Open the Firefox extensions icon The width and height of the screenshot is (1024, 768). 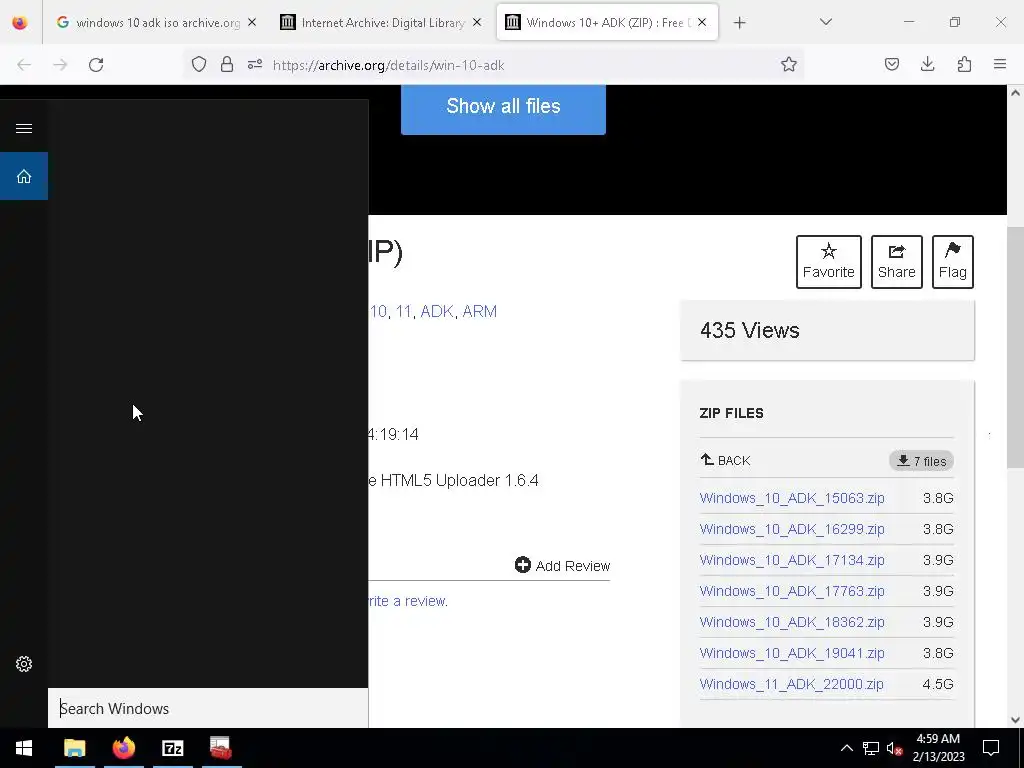click(x=964, y=65)
